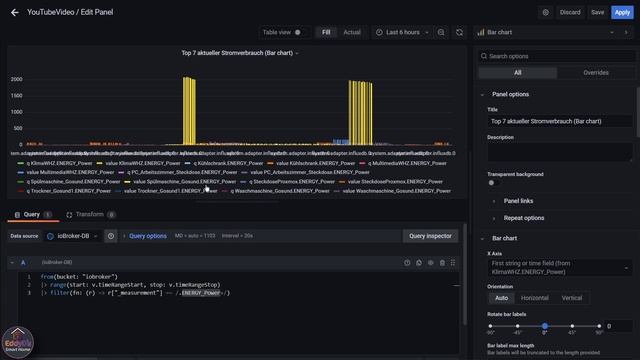This screenshot has height=360, width=640.
Task: Click query editor line 1 from bucket
Action: [79, 277]
